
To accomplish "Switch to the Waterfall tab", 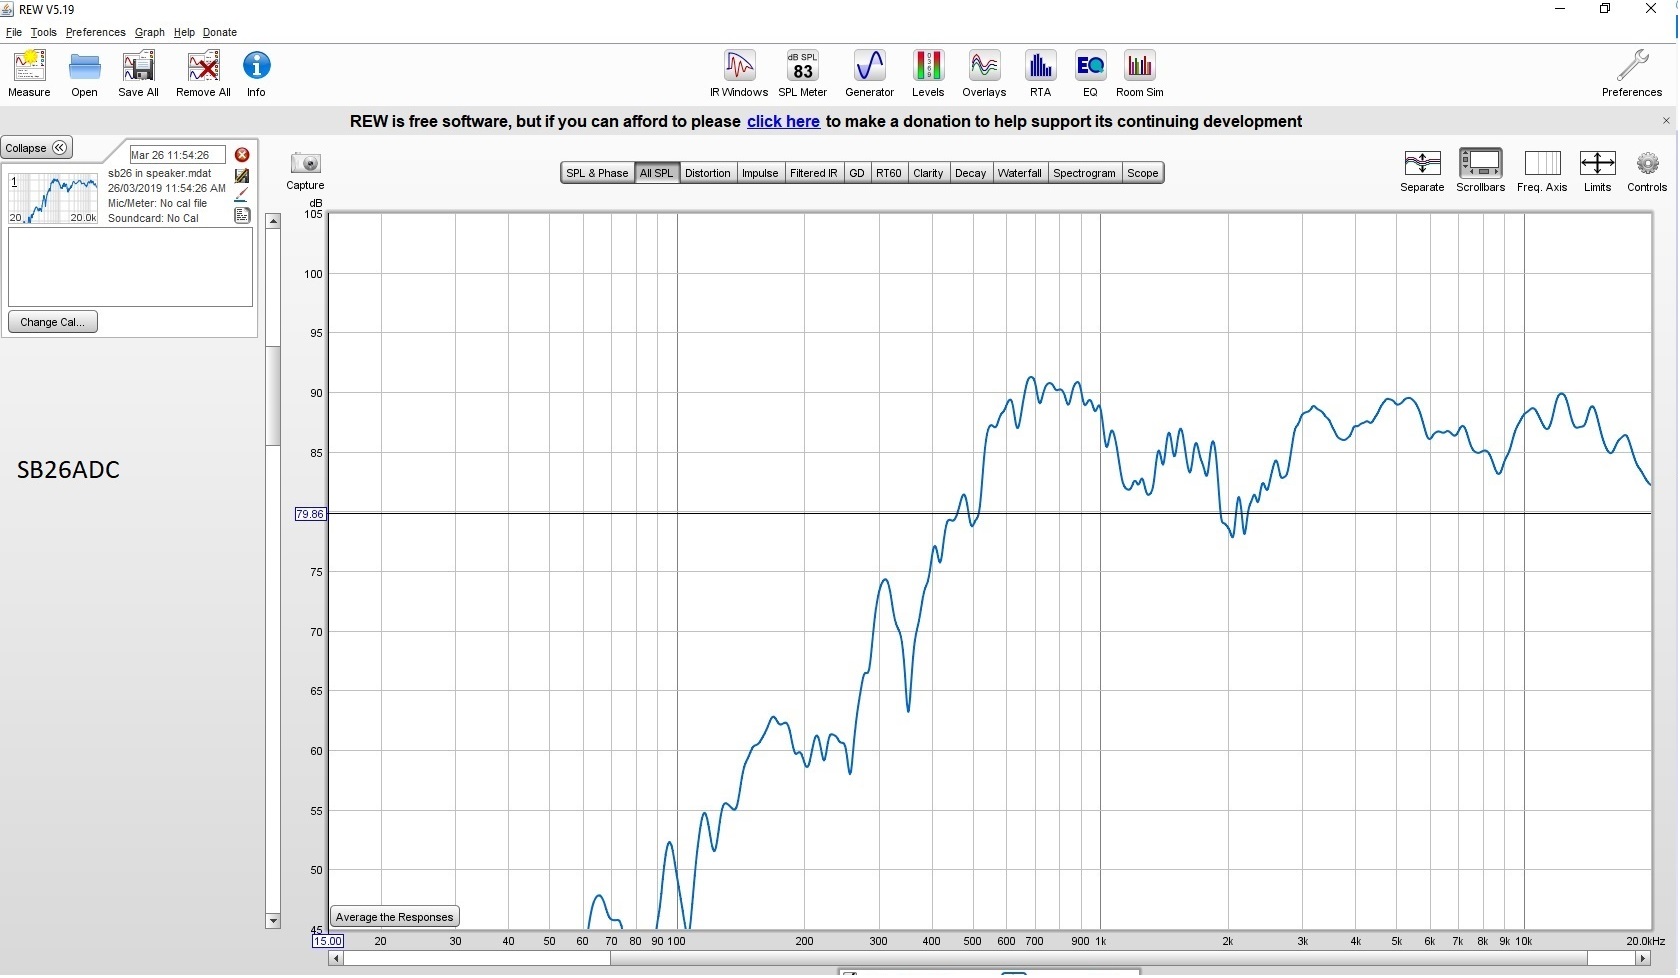I will coord(1020,173).
